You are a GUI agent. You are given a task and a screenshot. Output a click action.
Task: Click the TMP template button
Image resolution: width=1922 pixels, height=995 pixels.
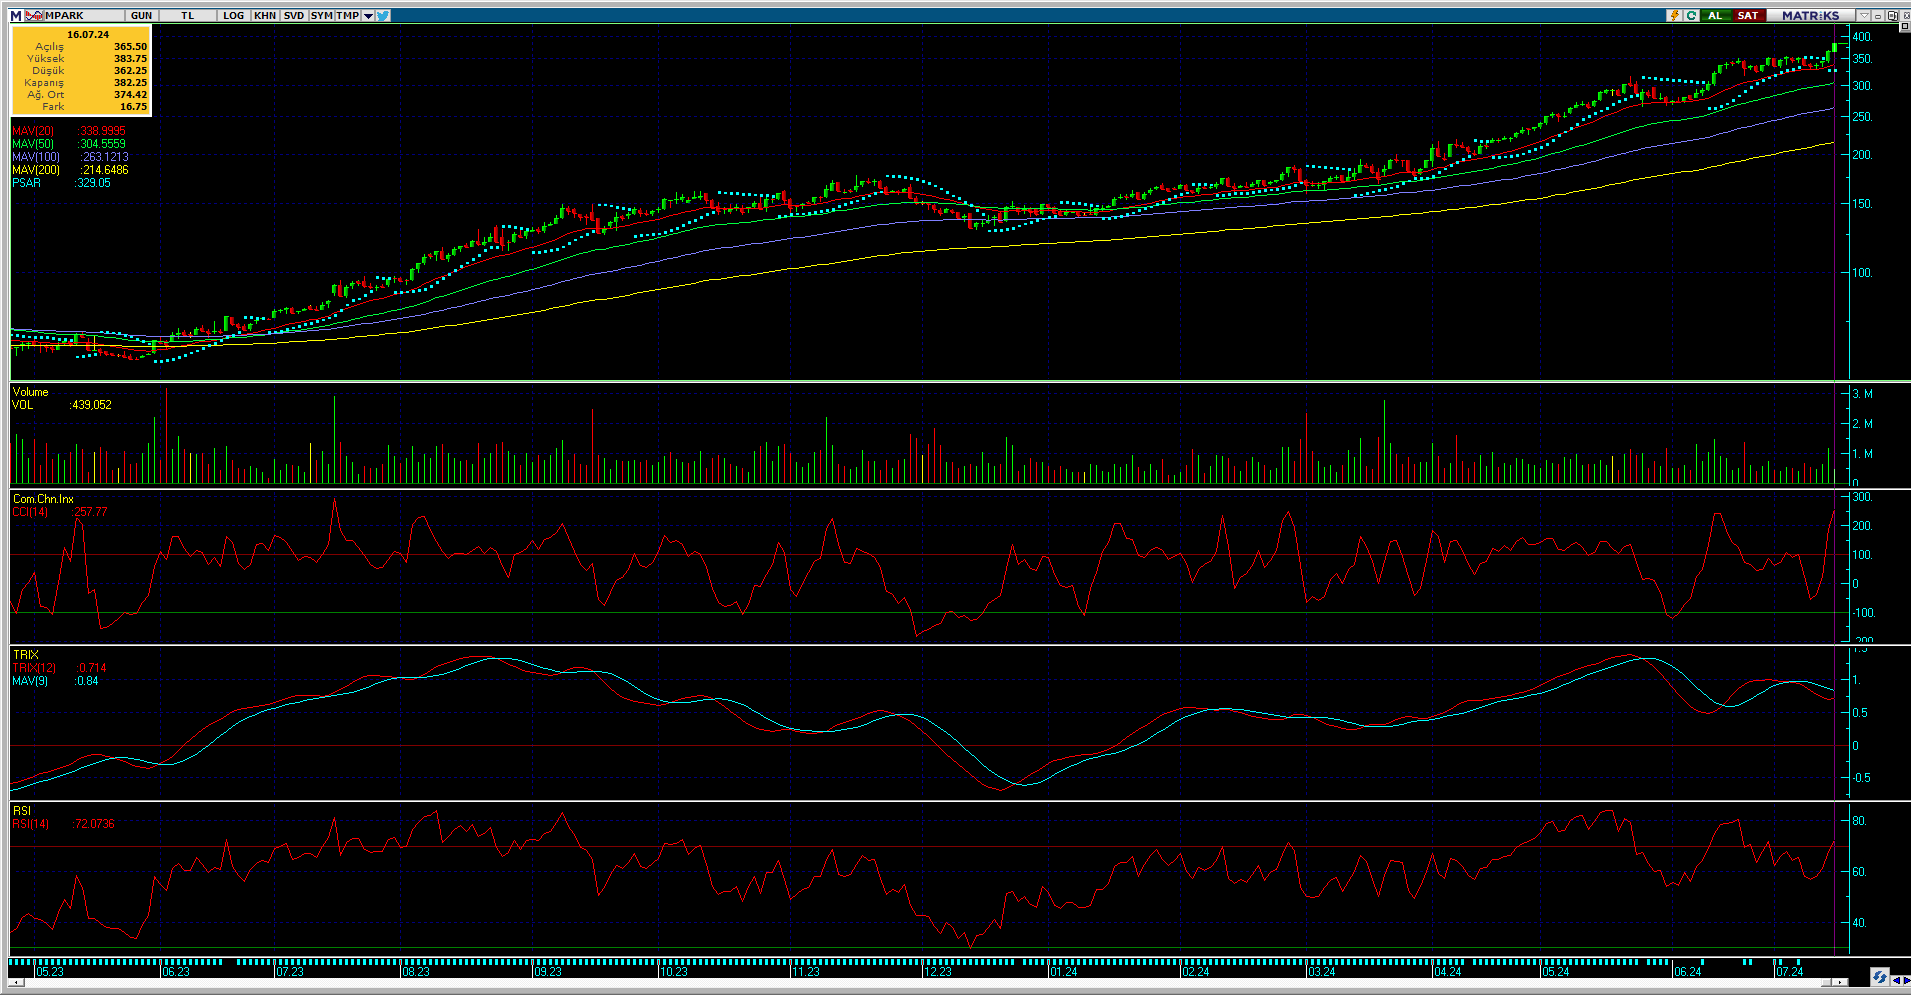[x=348, y=15]
